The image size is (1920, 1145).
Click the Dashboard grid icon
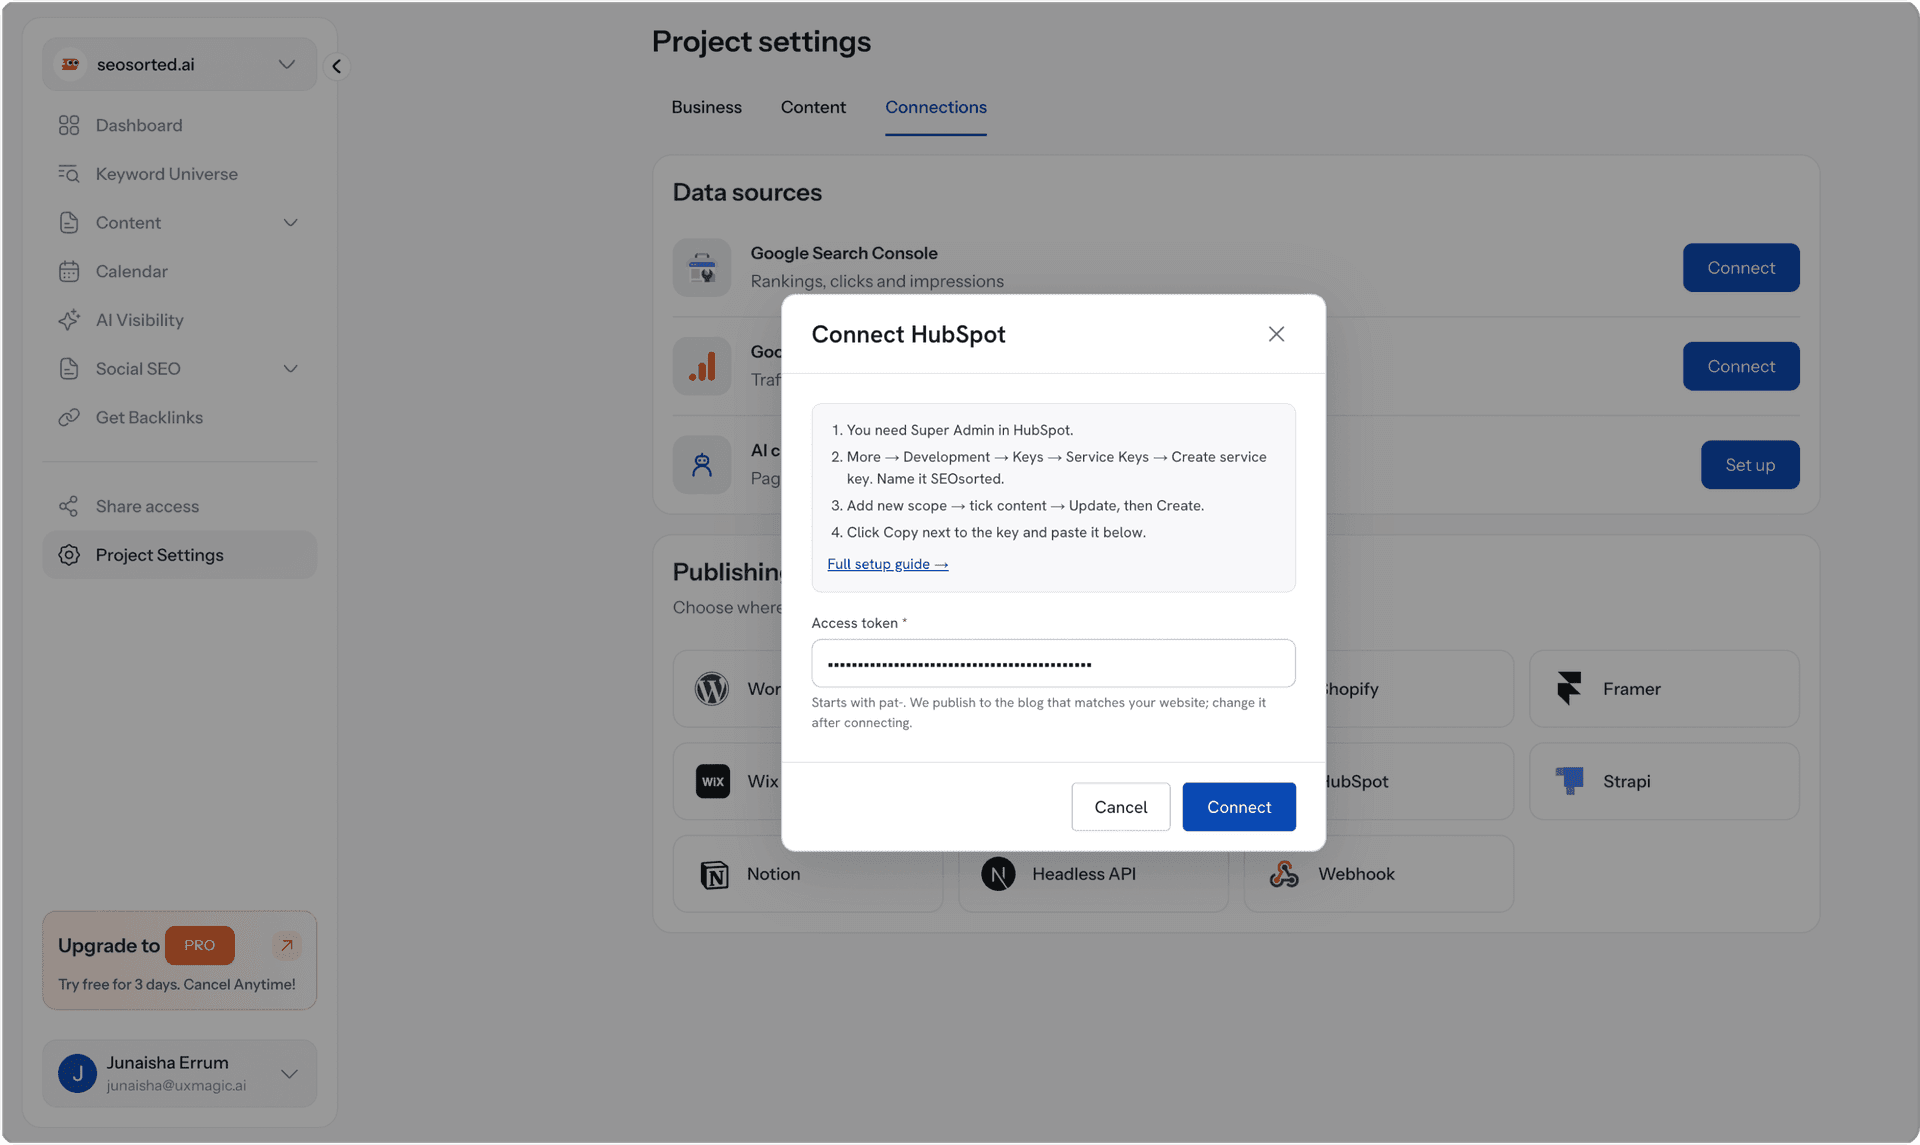pyautogui.click(x=69, y=125)
